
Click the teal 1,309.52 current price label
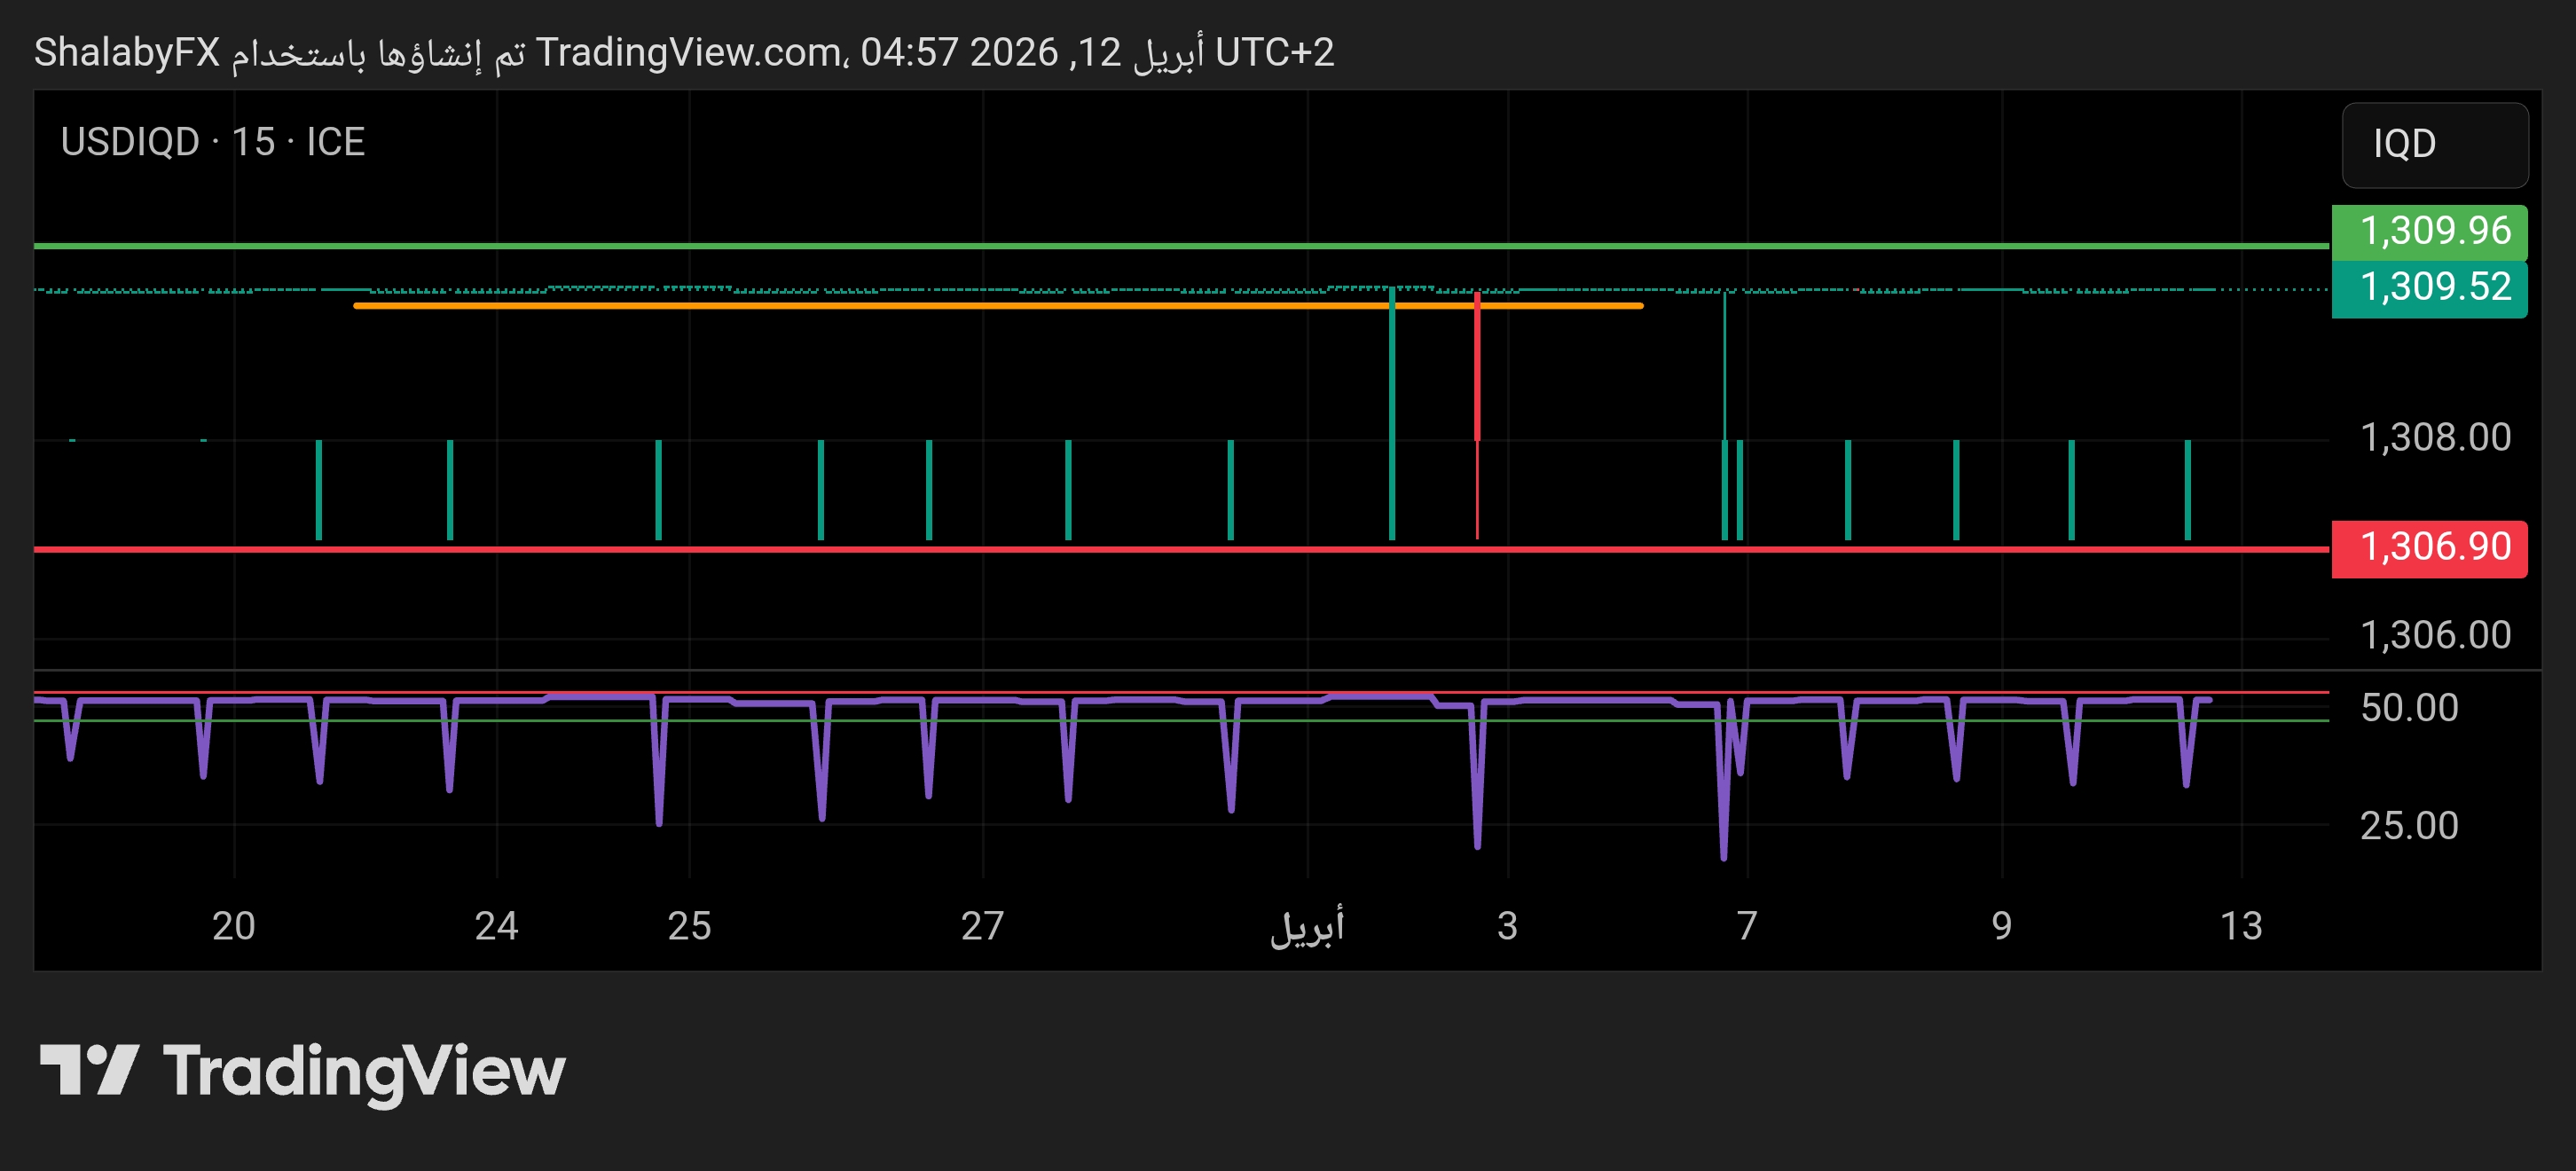point(2428,288)
